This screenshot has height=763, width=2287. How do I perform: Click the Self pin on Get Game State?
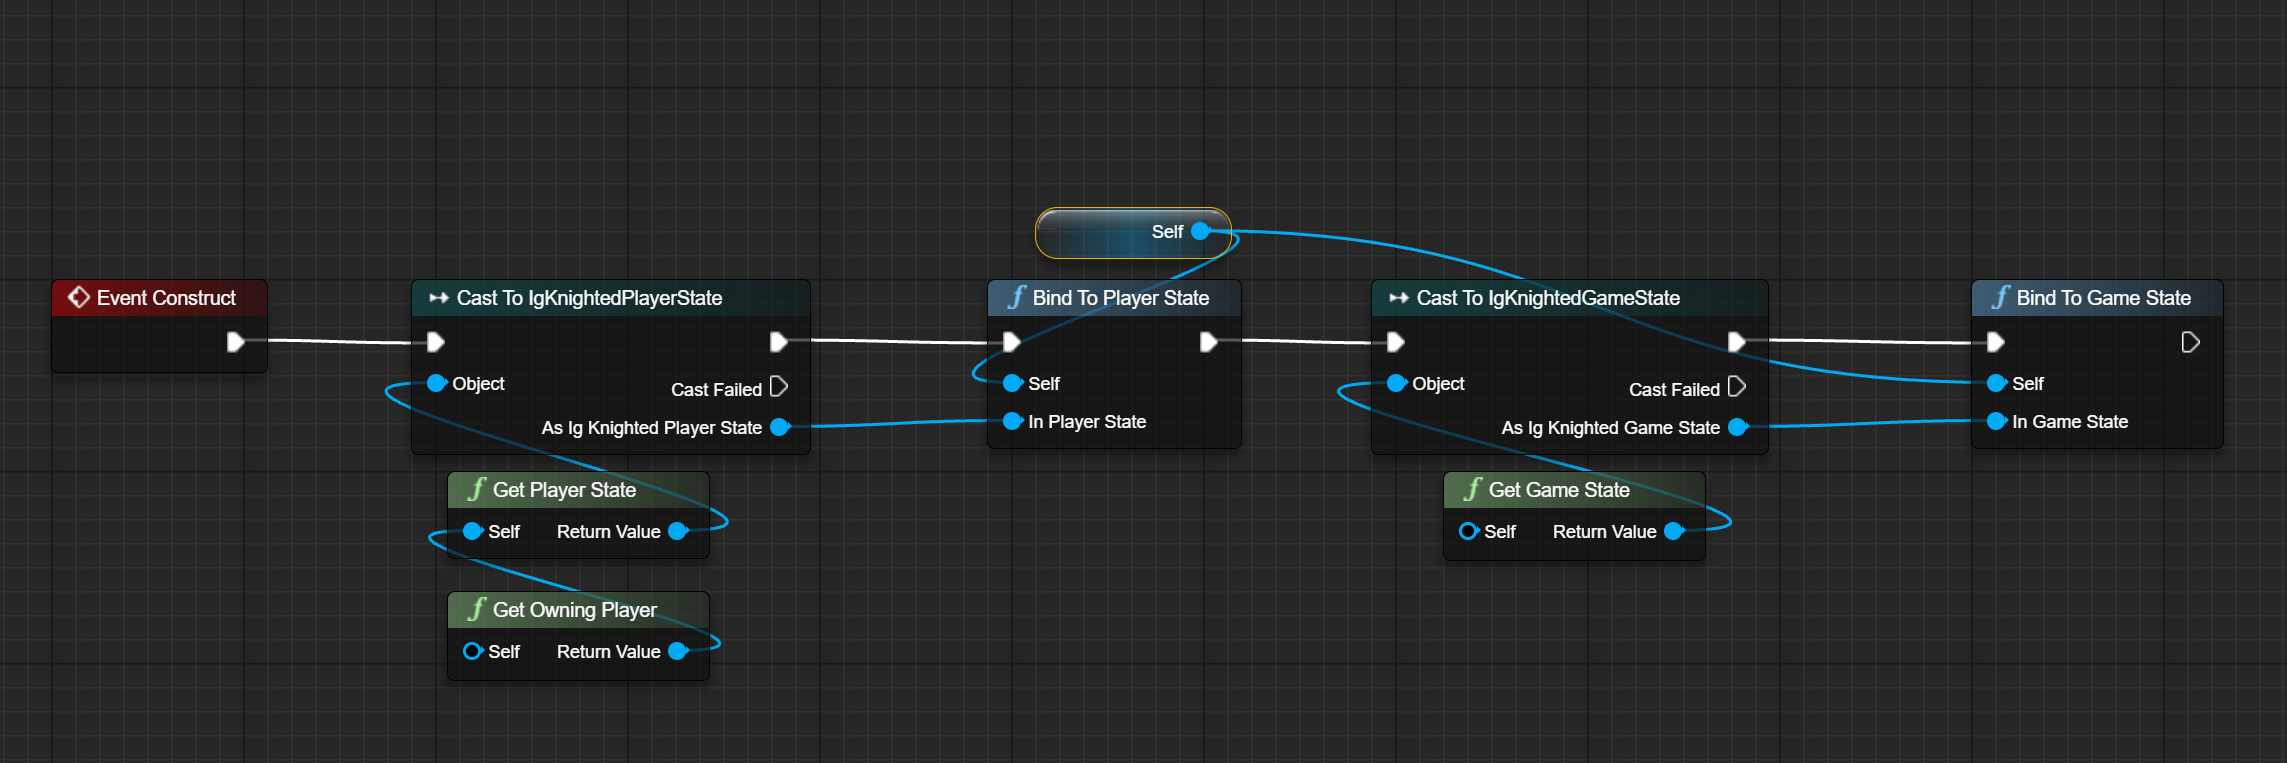point(1469,531)
